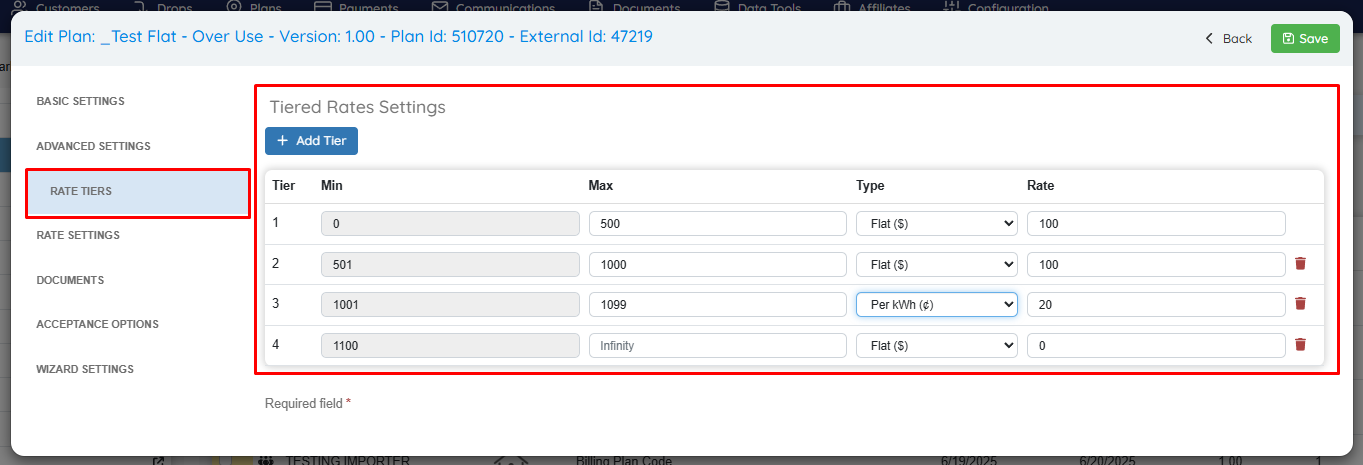Open the Documents sidebar section
This screenshot has height=465, width=1363.
point(70,280)
